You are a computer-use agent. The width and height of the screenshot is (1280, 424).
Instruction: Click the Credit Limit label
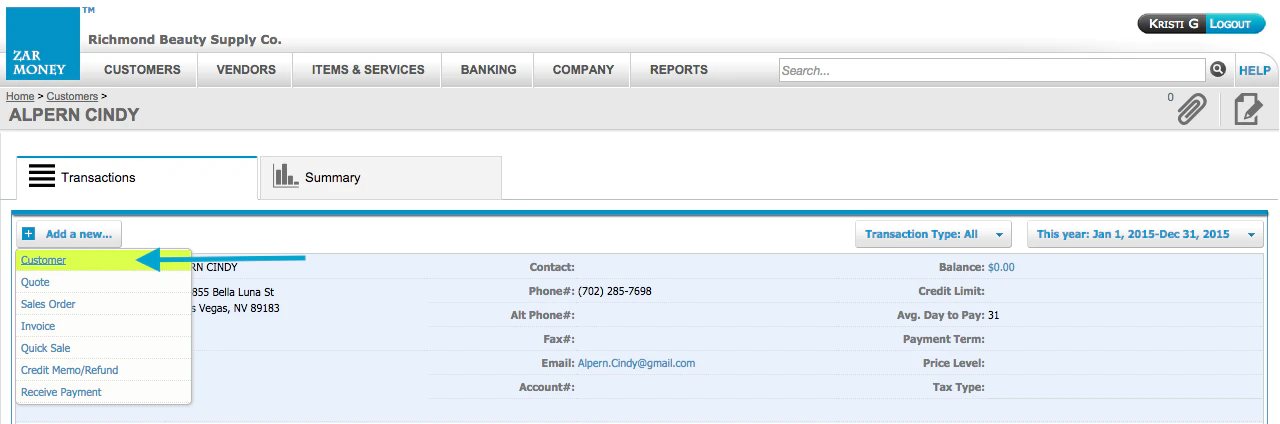coord(951,291)
